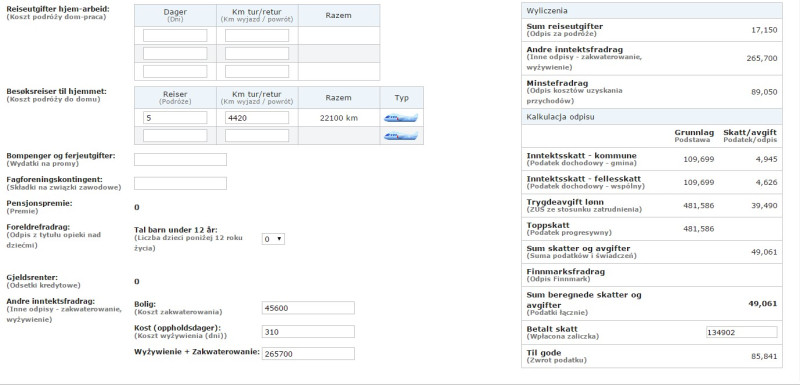Click first Dager field in home-work travel
Viewport: 800px width, 385px height.
pyautogui.click(x=175, y=35)
